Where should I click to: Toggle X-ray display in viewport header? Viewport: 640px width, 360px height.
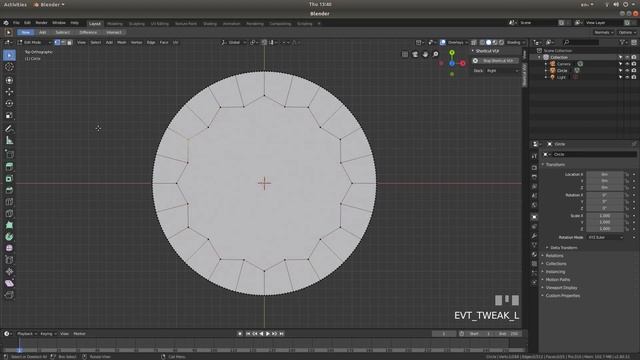[x=474, y=42]
